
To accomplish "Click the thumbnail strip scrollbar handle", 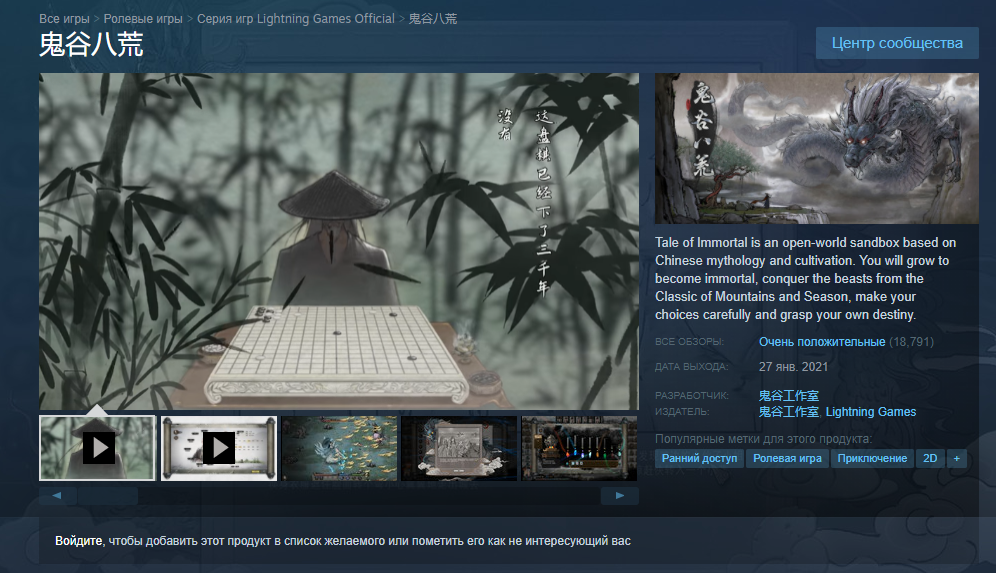I will pyautogui.click(x=107, y=495).
